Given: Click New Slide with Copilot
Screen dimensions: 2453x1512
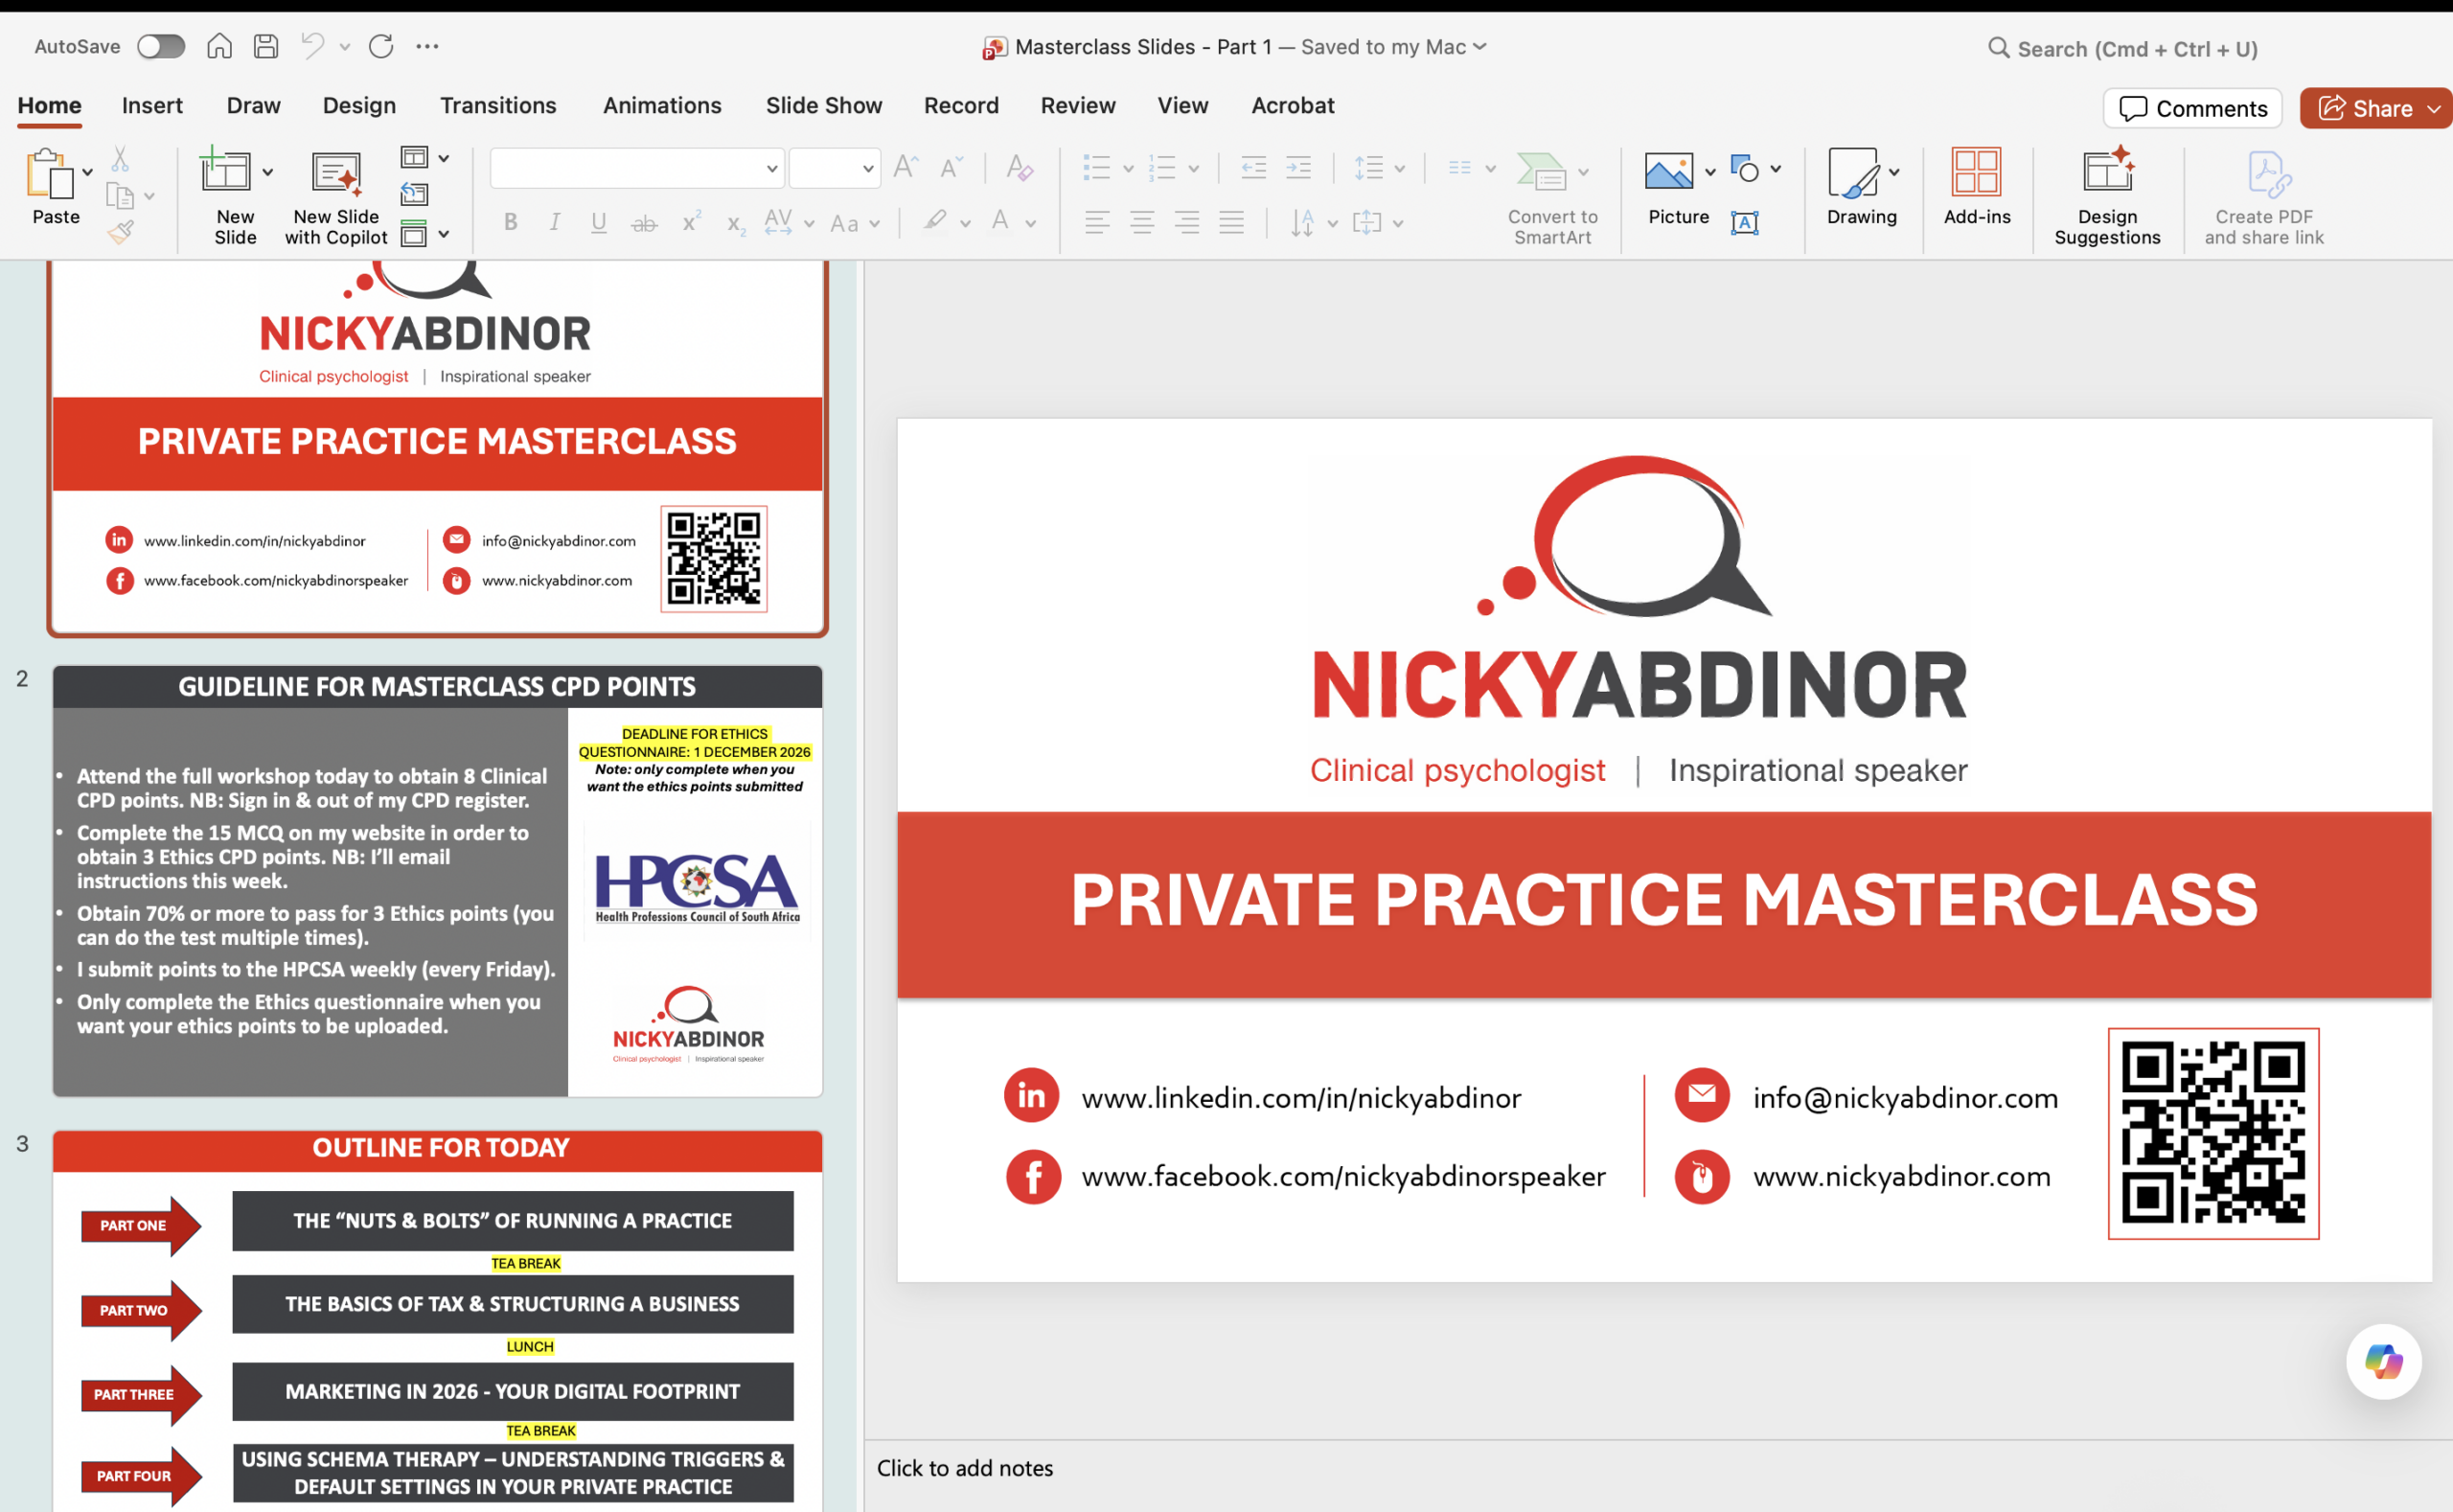Looking at the screenshot, I should pos(336,198).
